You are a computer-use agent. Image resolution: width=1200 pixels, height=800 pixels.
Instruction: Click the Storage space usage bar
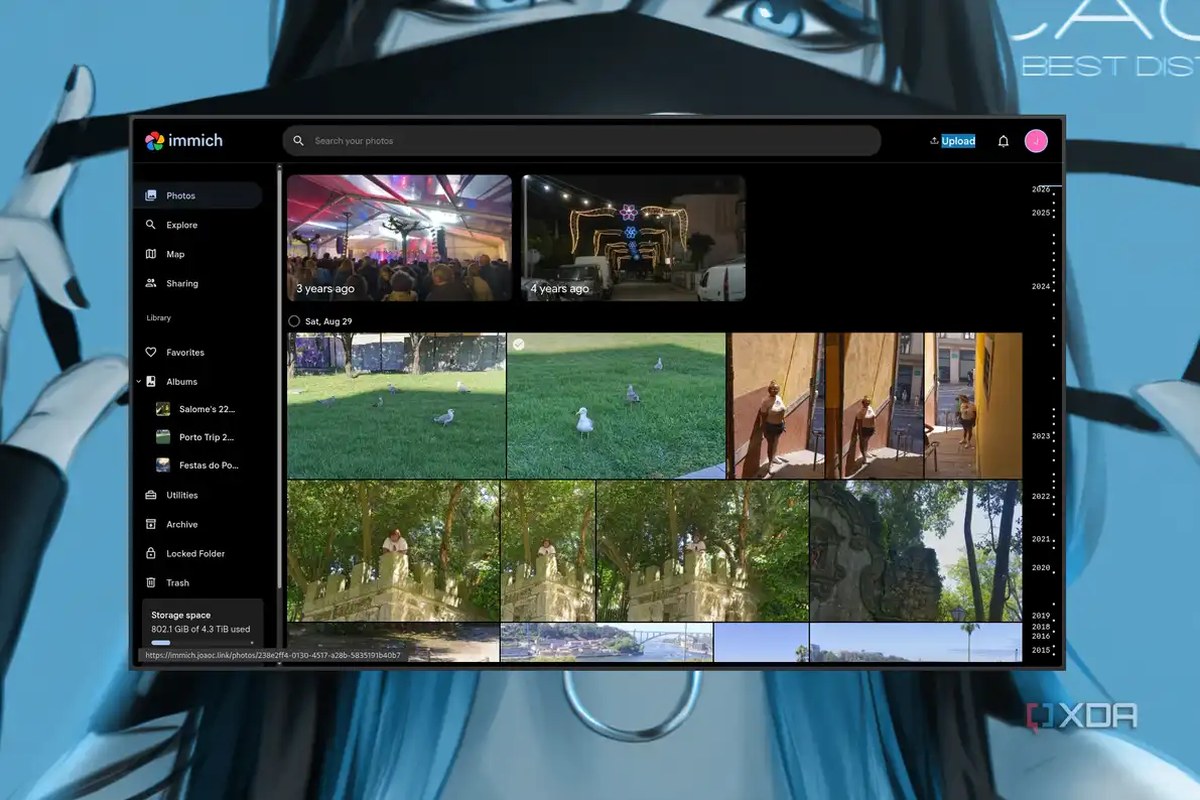(202, 643)
